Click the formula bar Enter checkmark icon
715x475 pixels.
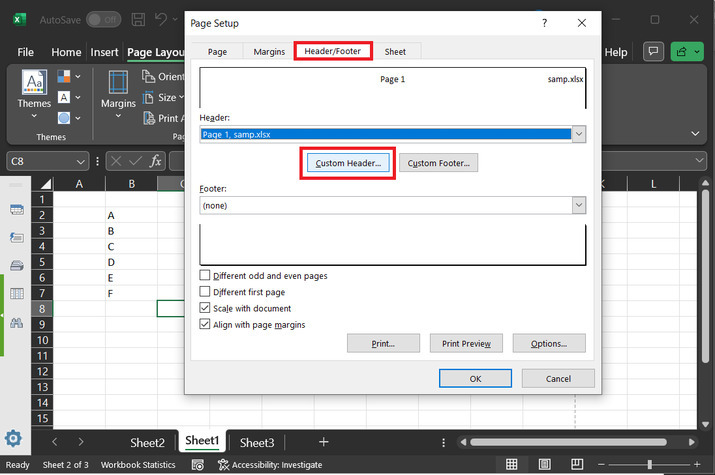coord(135,161)
